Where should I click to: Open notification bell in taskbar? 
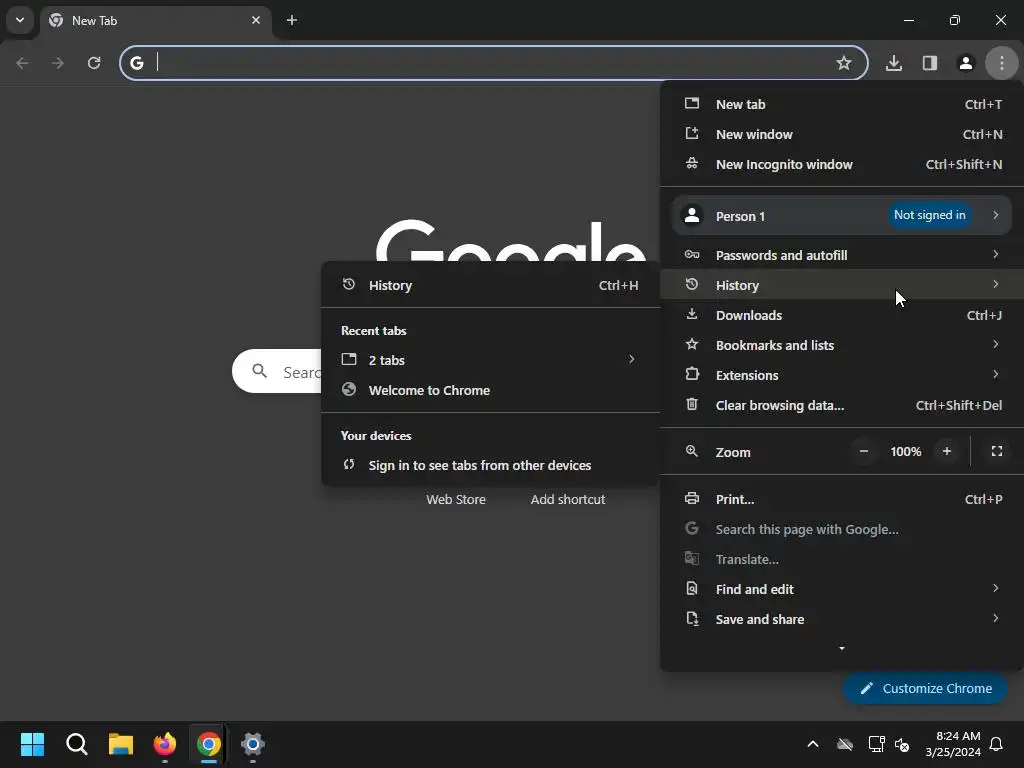click(997, 744)
